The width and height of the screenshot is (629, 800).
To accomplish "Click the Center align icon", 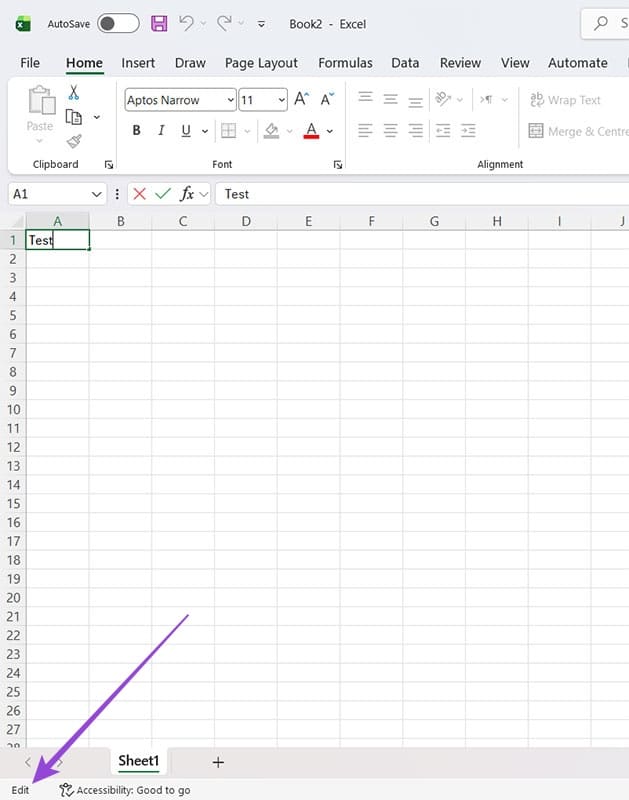I will [x=390, y=131].
